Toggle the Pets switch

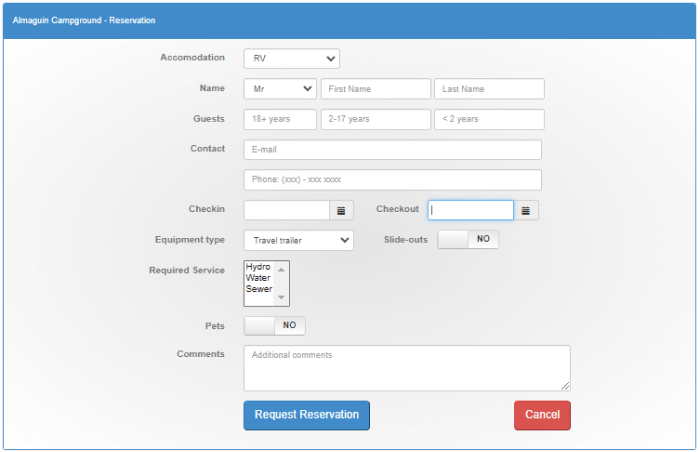pyautogui.click(x=275, y=326)
